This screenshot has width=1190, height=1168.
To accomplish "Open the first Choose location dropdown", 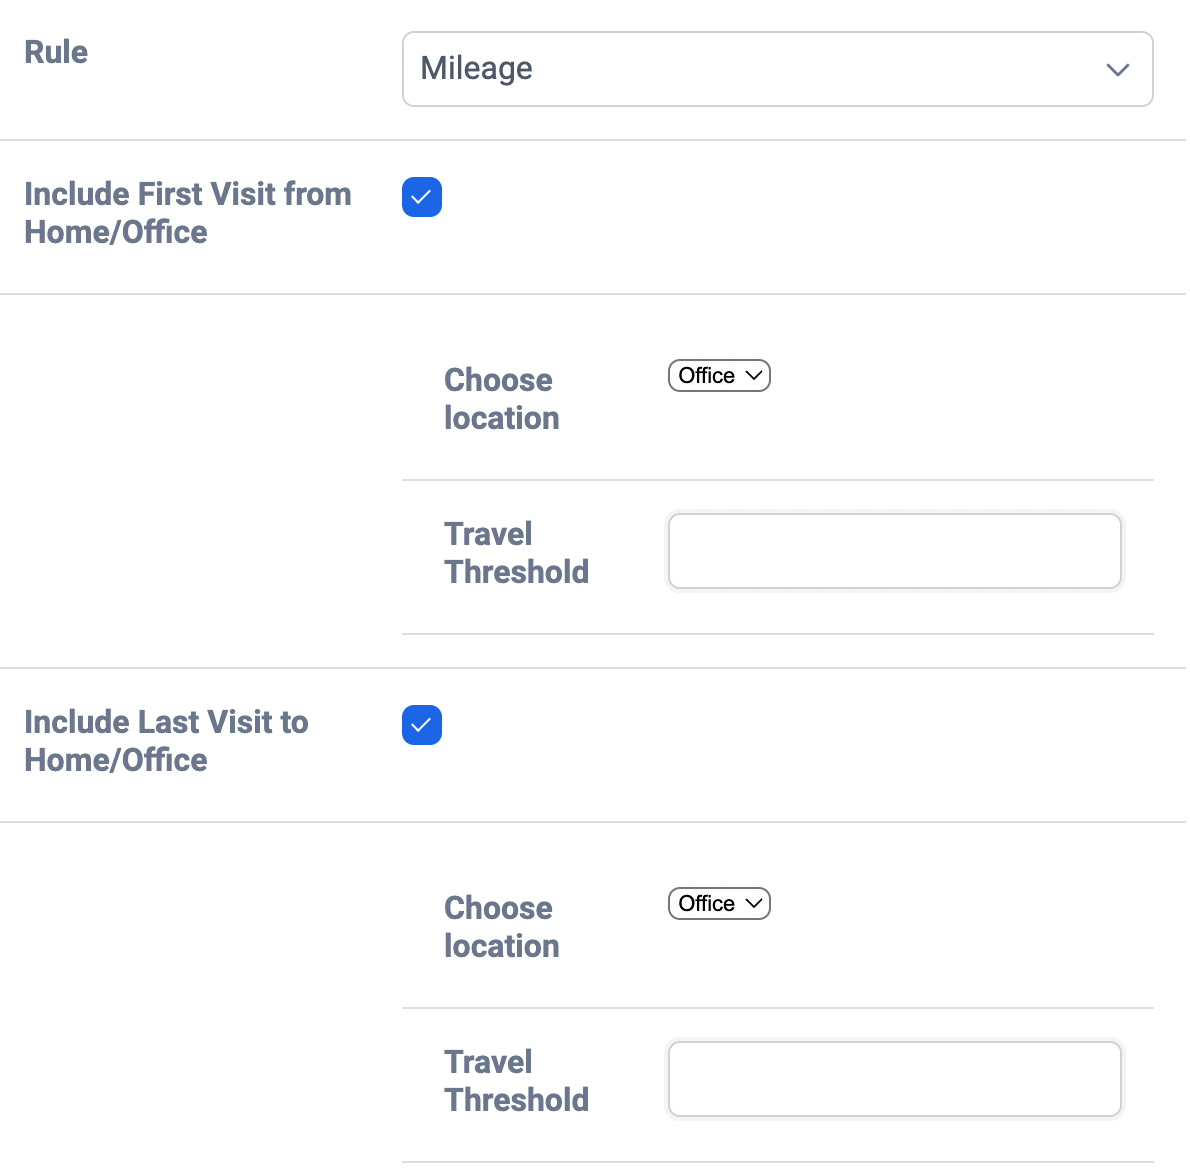I will point(718,376).
